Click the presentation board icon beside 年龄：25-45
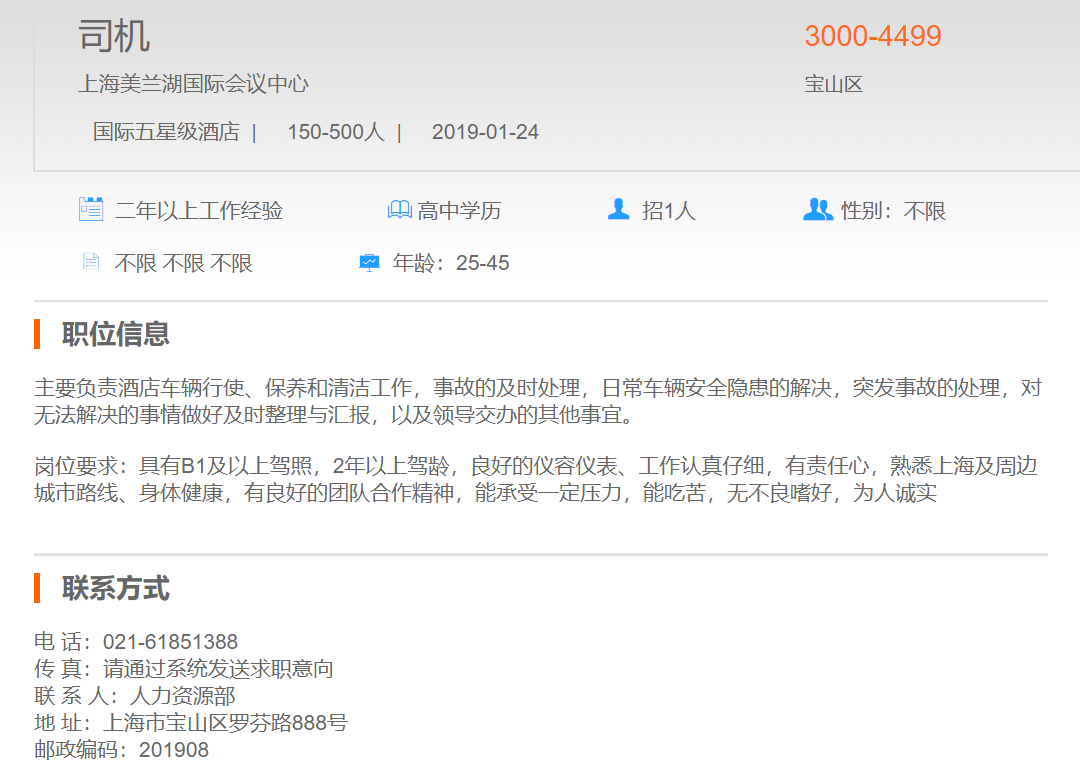This screenshot has height=766, width=1080. pos(369,263)
